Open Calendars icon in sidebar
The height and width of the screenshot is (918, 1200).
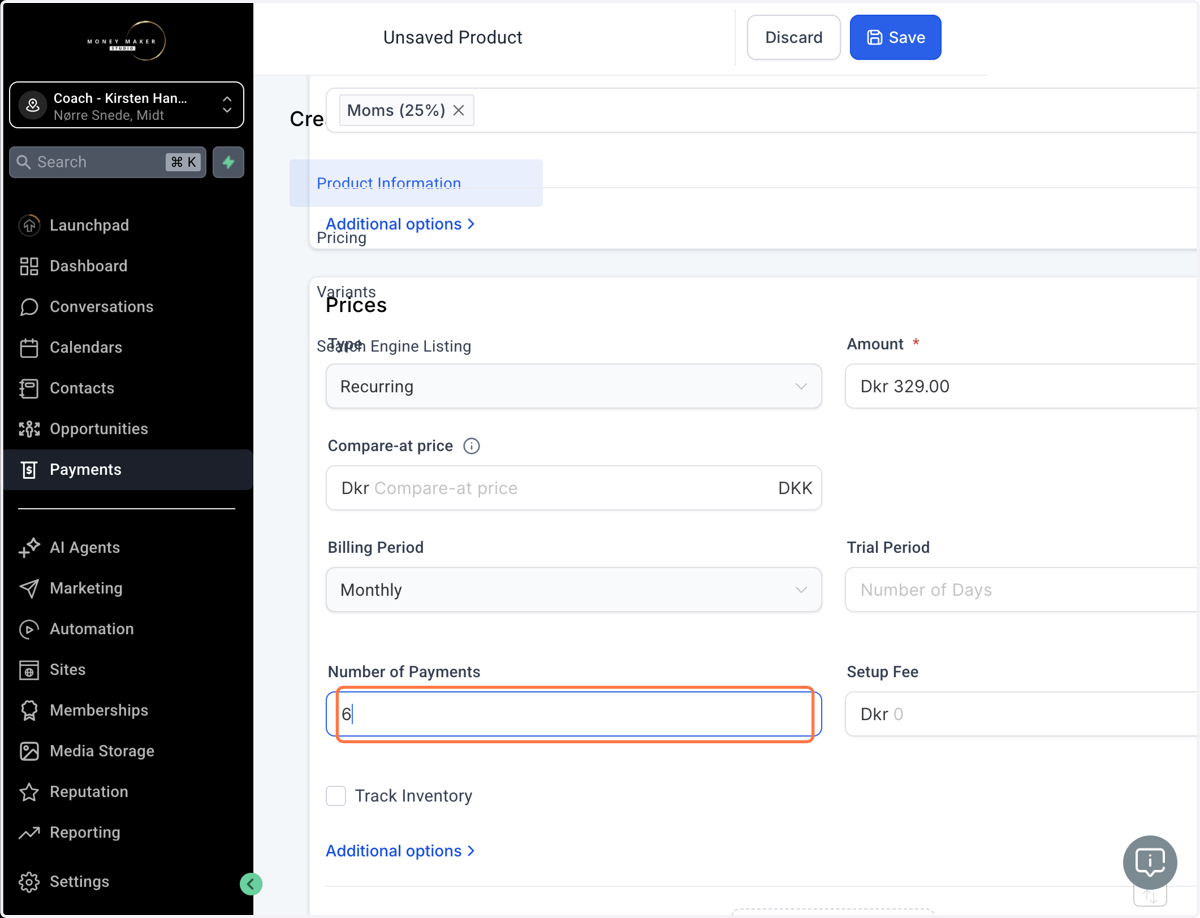tap(29, 347)
